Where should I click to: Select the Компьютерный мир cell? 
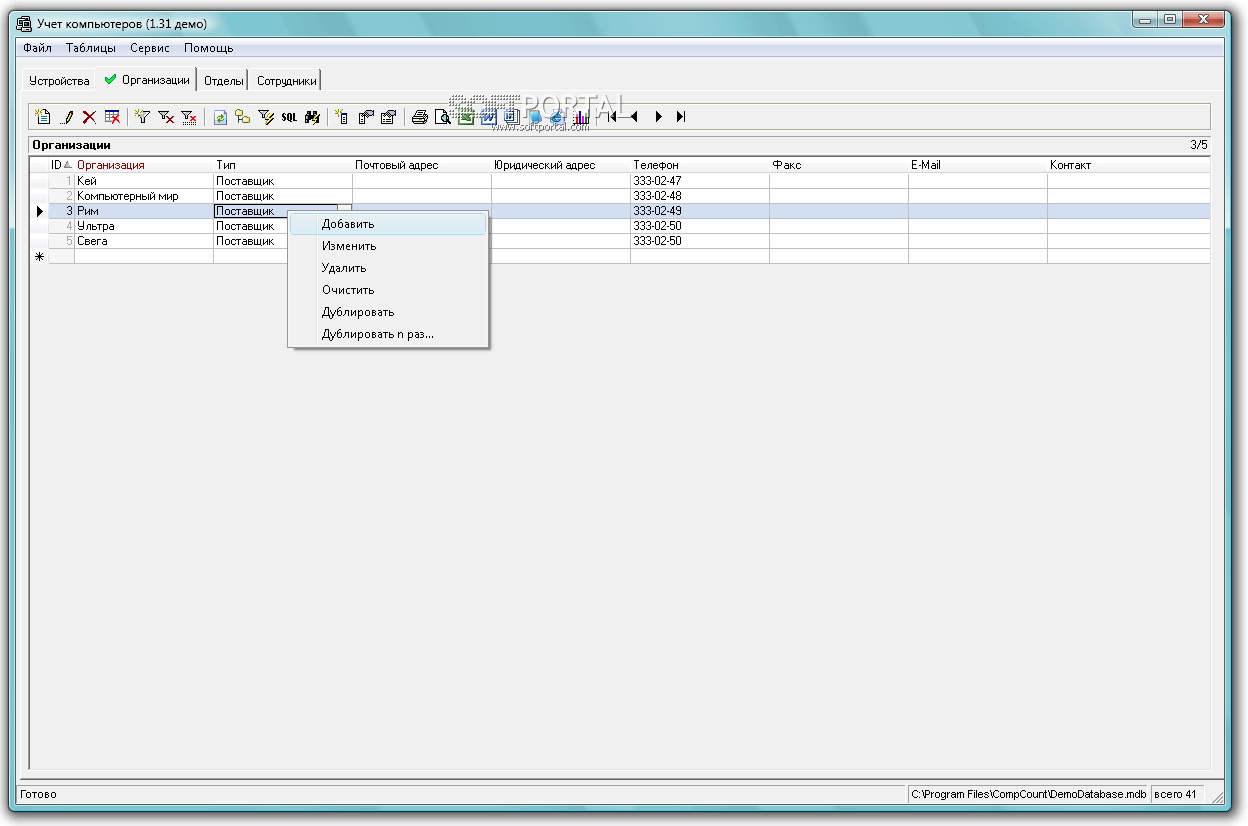point(144,196)
